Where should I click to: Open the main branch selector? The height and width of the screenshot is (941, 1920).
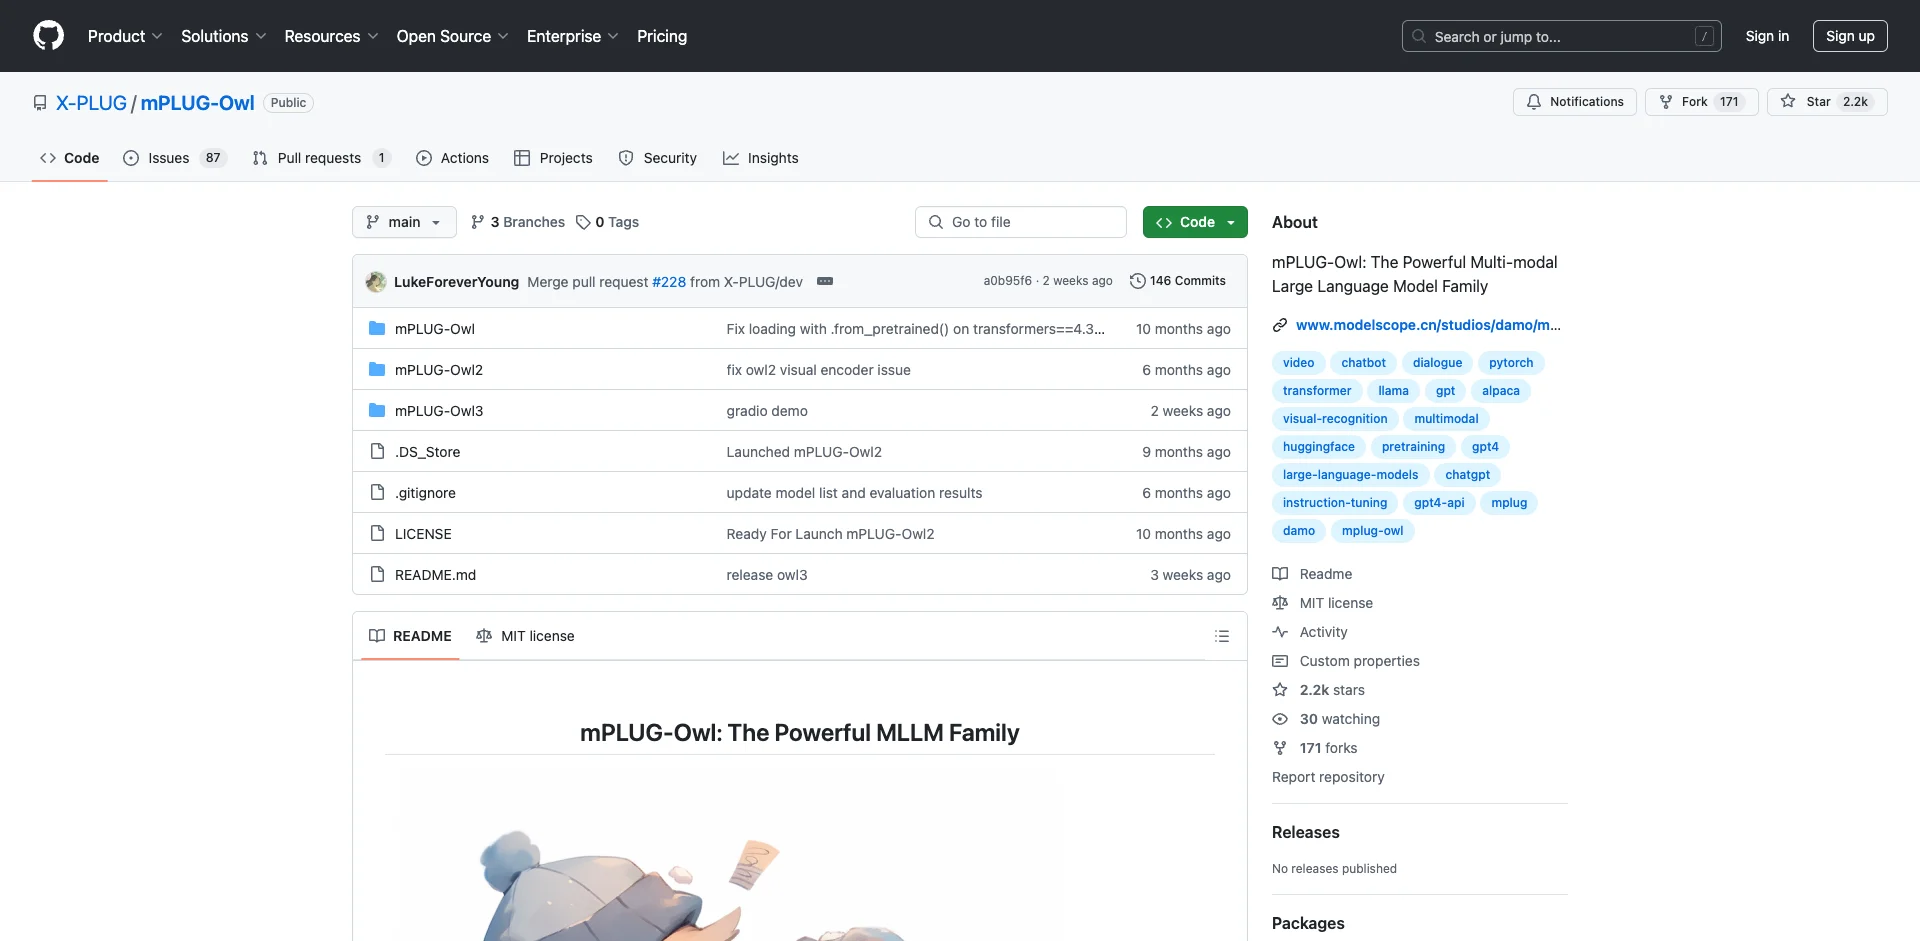(x=404, y=222)
